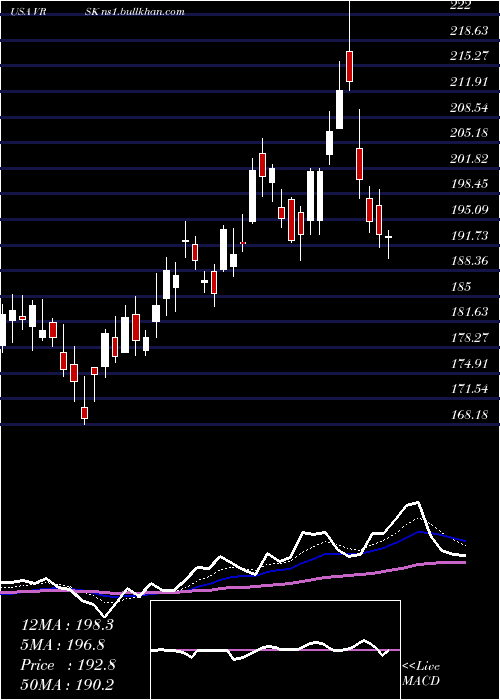Screen dimensions: 500x700
Task: Click the 205.18 price axis label
Action: click(x=468, y=133)
